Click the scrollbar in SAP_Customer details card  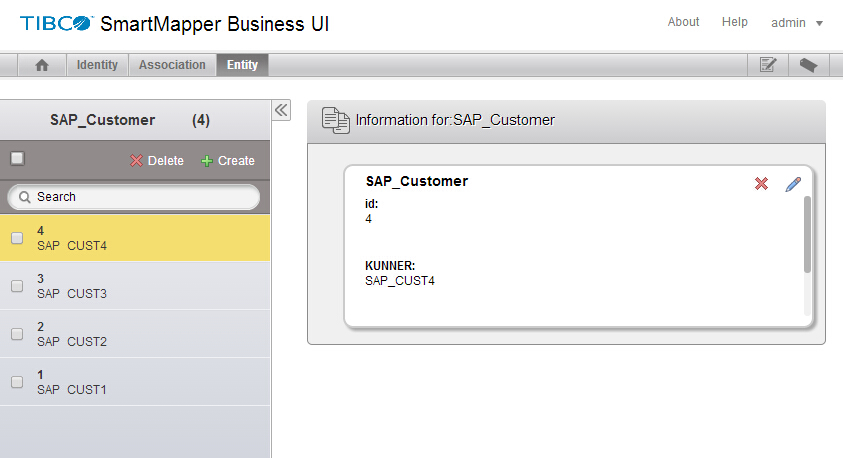pos(807,235)
